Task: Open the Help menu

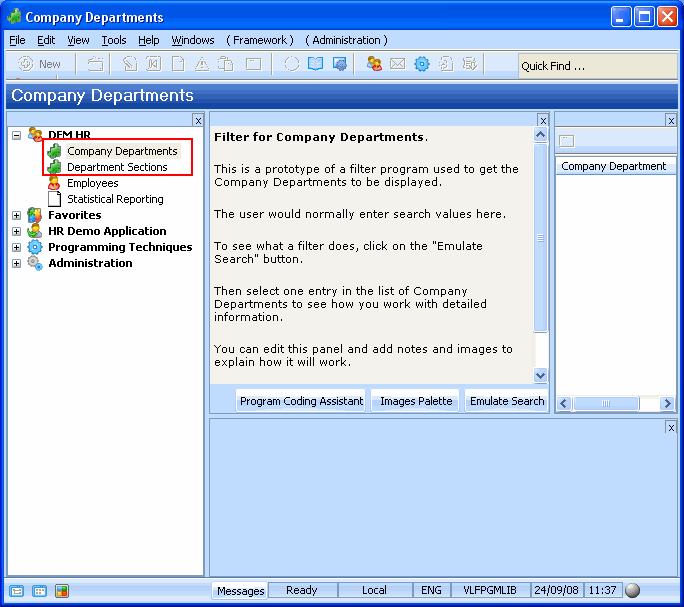Action: click(x=149, y=40)
